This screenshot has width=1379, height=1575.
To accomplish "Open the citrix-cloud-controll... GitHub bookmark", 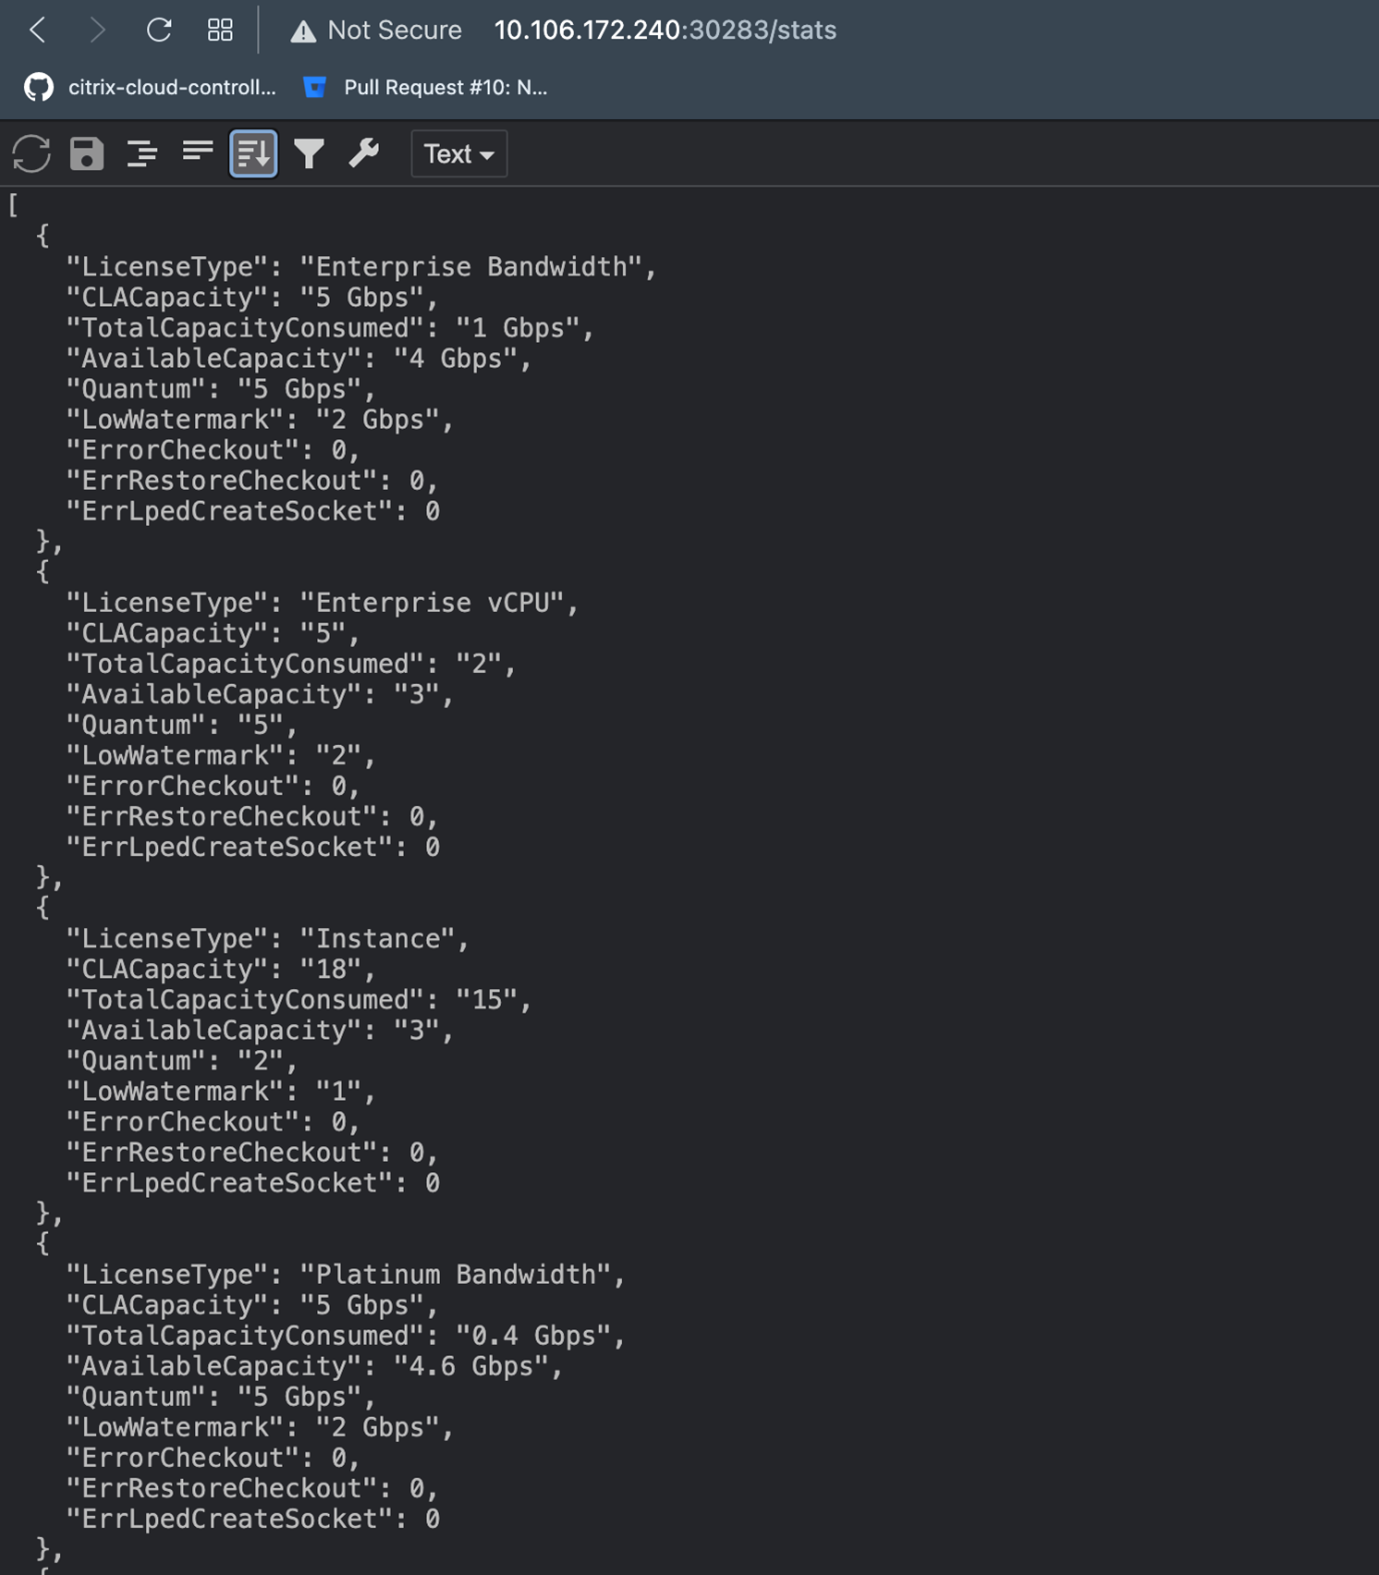I will 150,88.
